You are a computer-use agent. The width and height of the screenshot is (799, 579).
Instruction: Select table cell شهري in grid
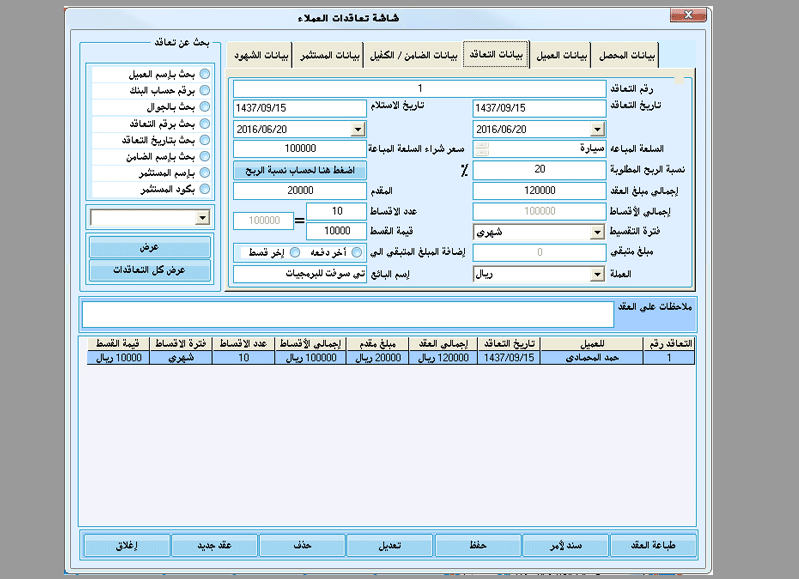[x=181, y=358]
